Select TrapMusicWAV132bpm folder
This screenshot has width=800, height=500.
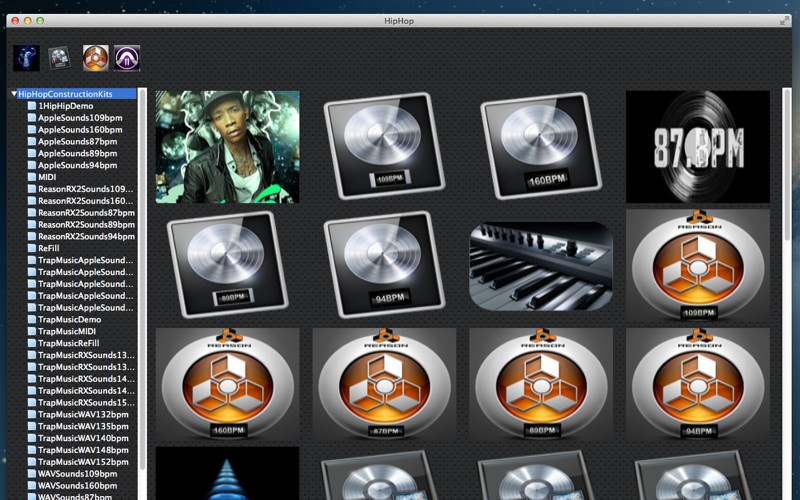(x=83, y=414)
